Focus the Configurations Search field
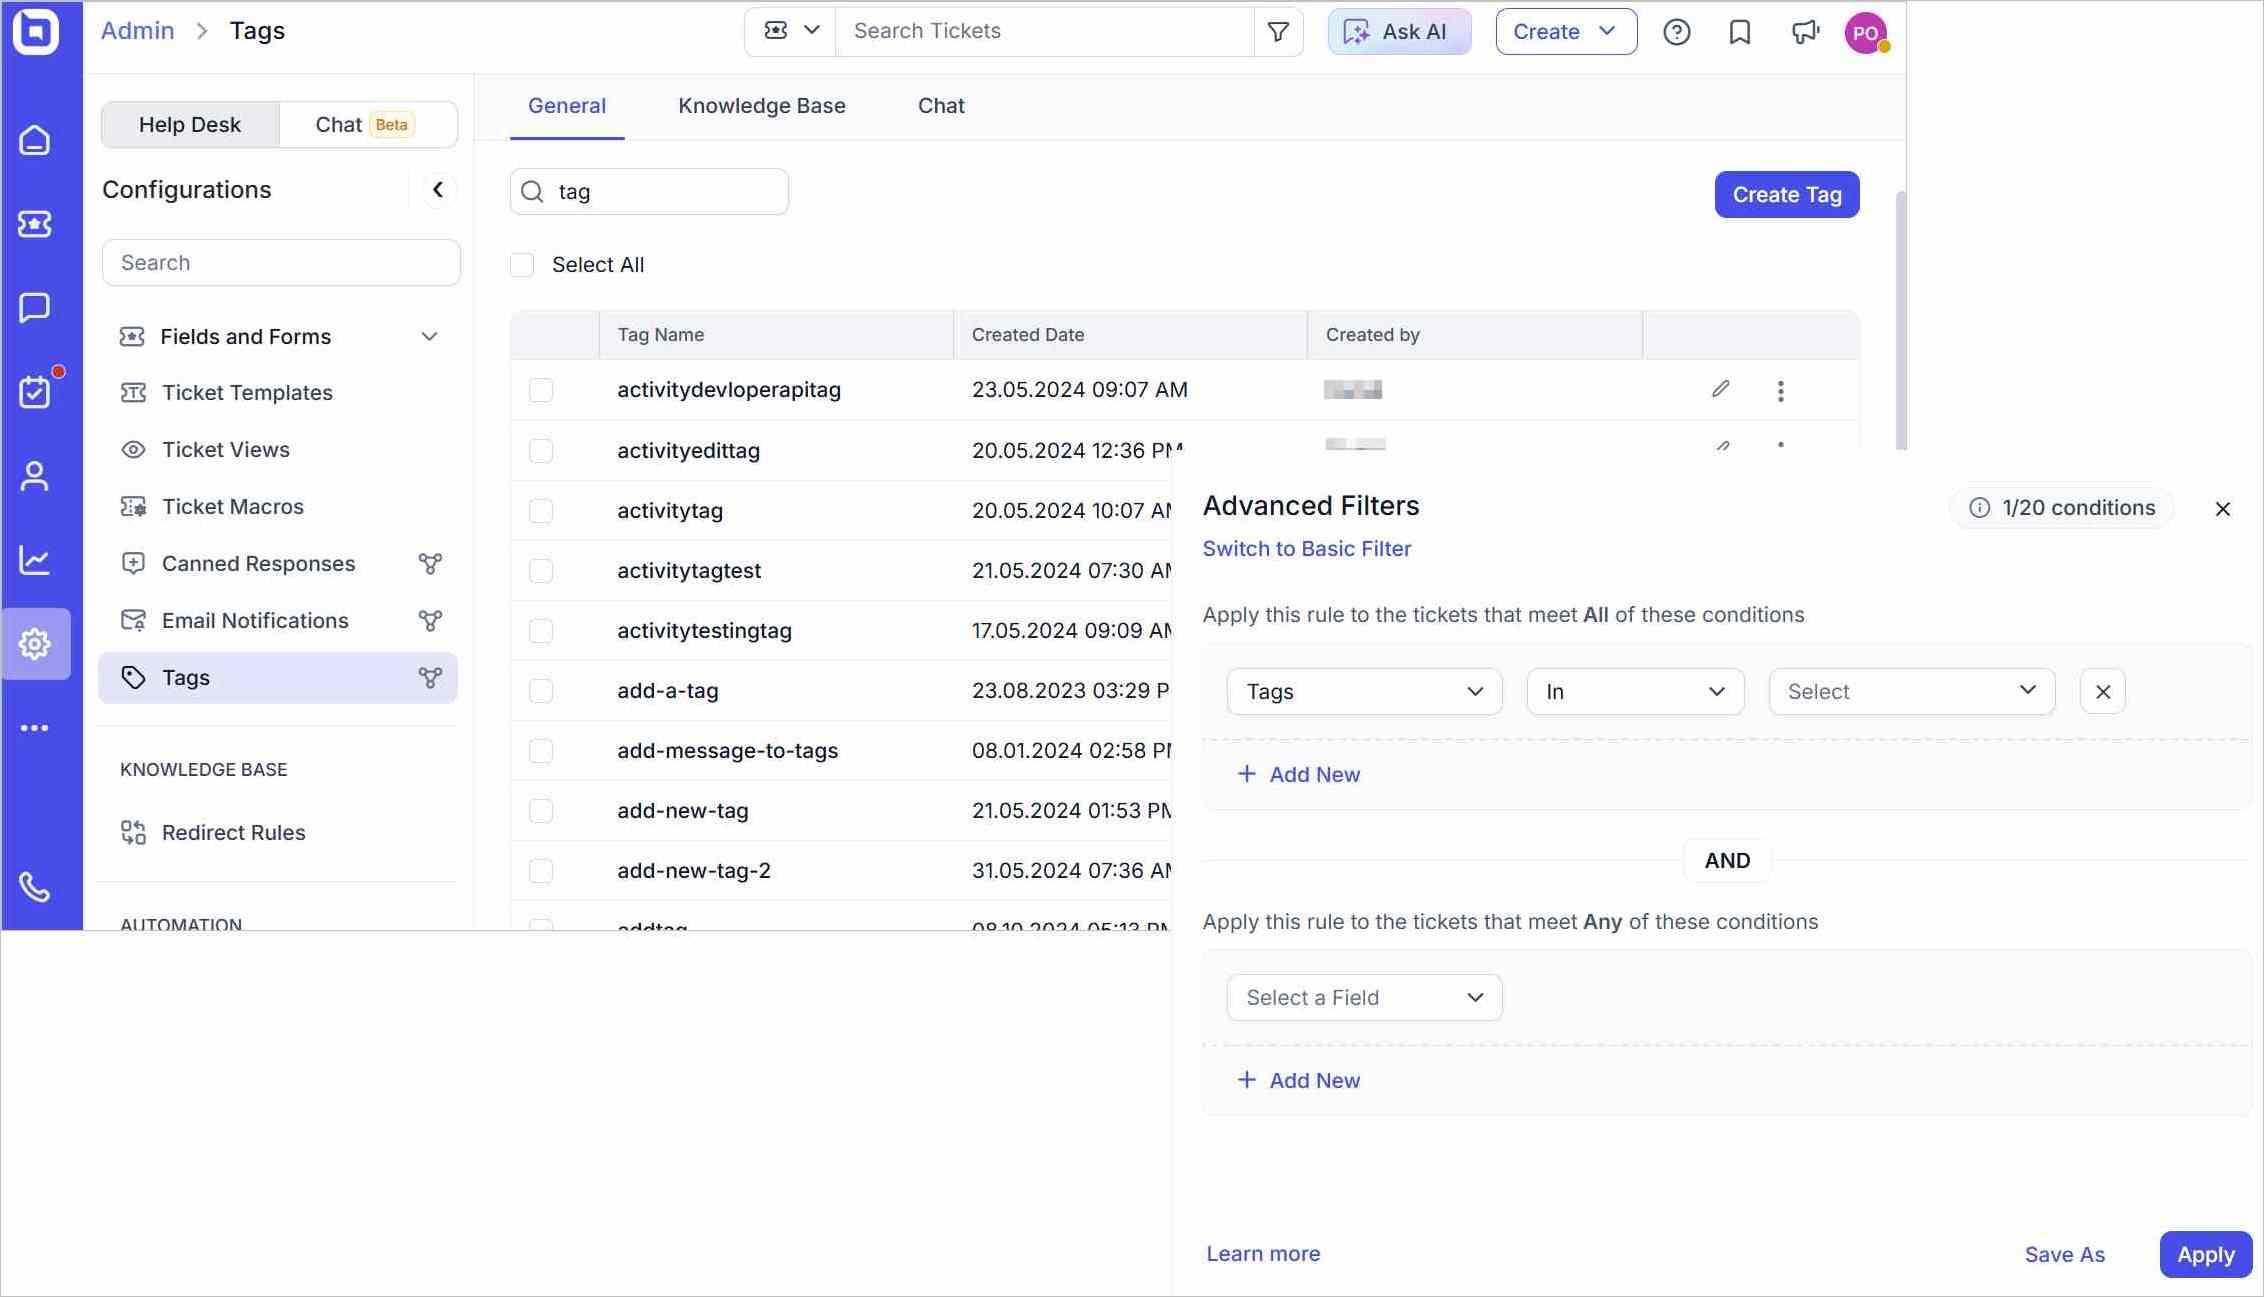The image size is (2264, 1297). pos(281,263)
